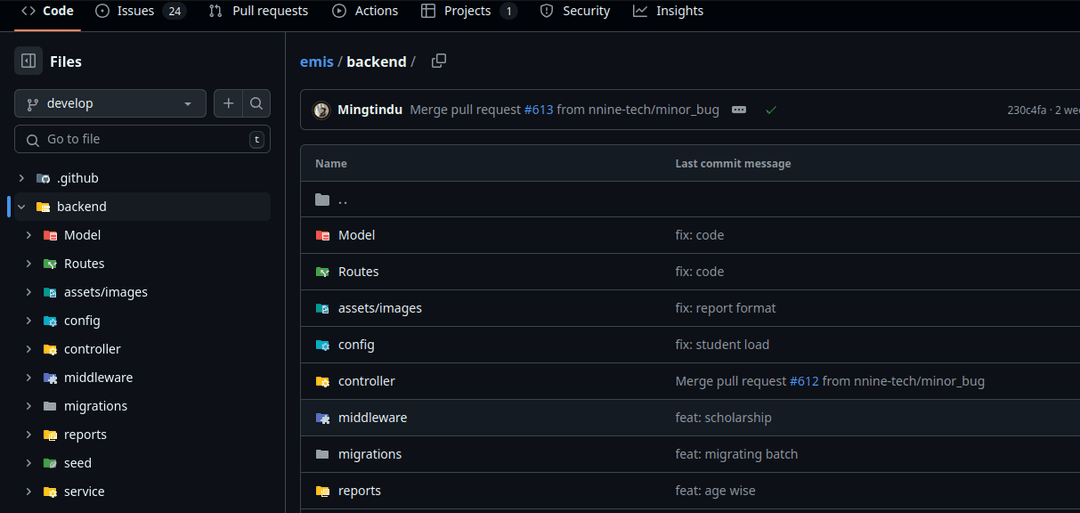Viewport: 1080px width, 513px height.
Task: Open the controller folder in file list
Action: (x=366, y=381)
